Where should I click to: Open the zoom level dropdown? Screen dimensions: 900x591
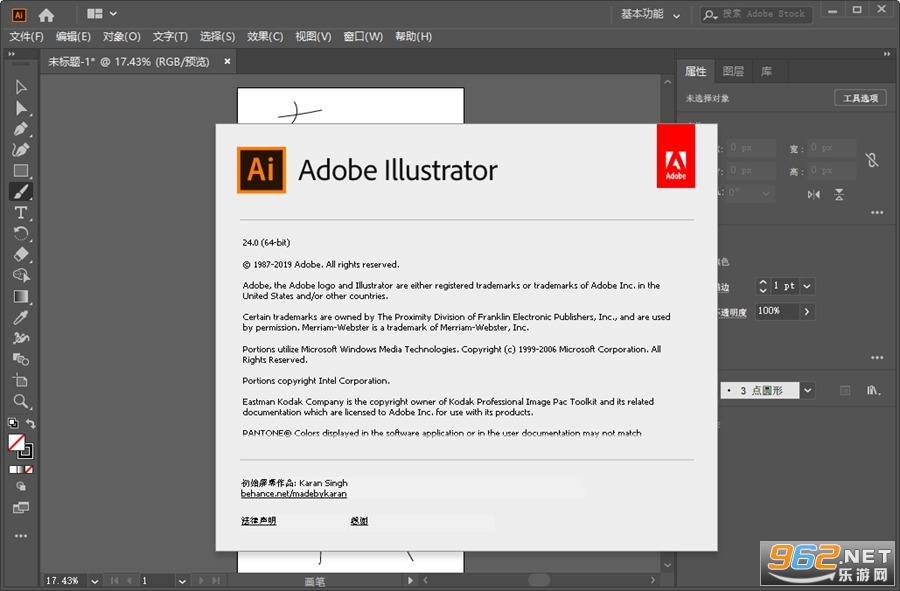click(94, 581)
